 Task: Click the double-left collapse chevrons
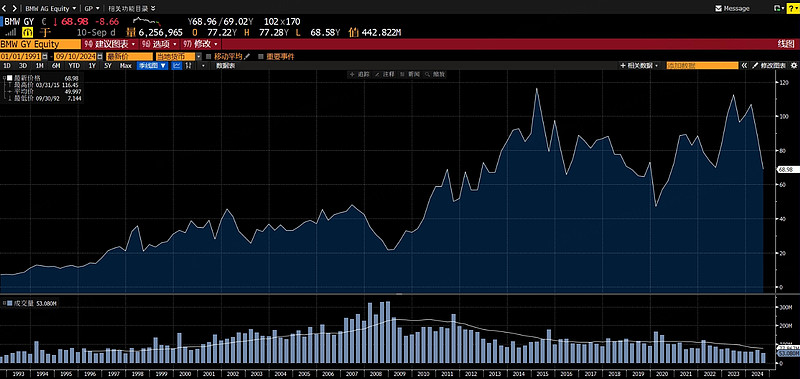pyautogui.click(x=744, y=65)
